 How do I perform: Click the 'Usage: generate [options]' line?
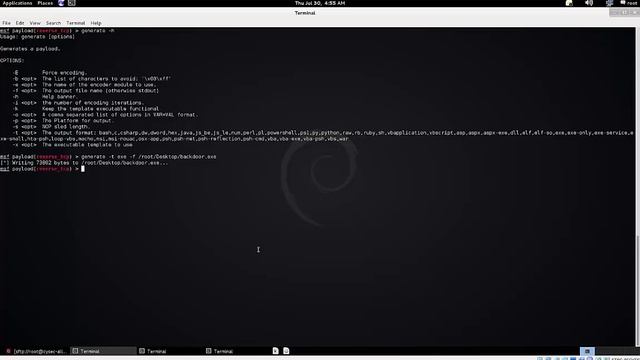pyautogui.click(x=38, y=37)
